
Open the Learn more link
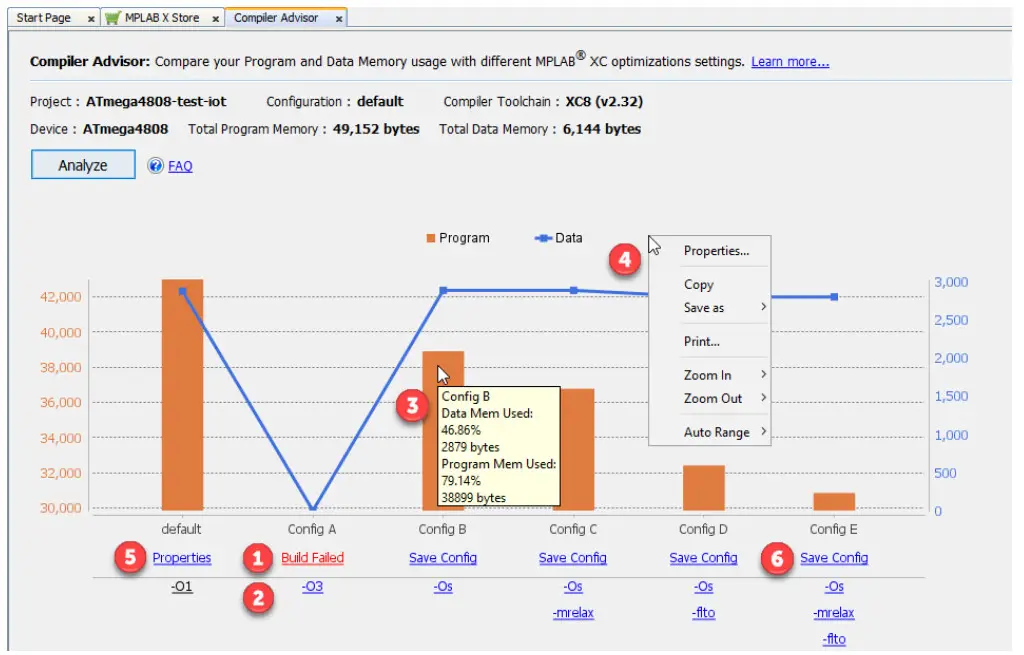789,61
